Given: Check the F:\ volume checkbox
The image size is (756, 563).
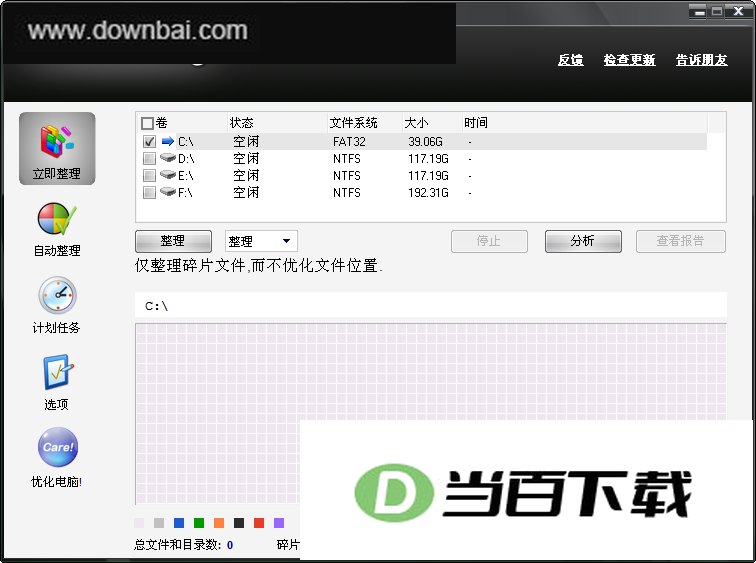Looking at the screenshot, I should click(x=149, y=193).
